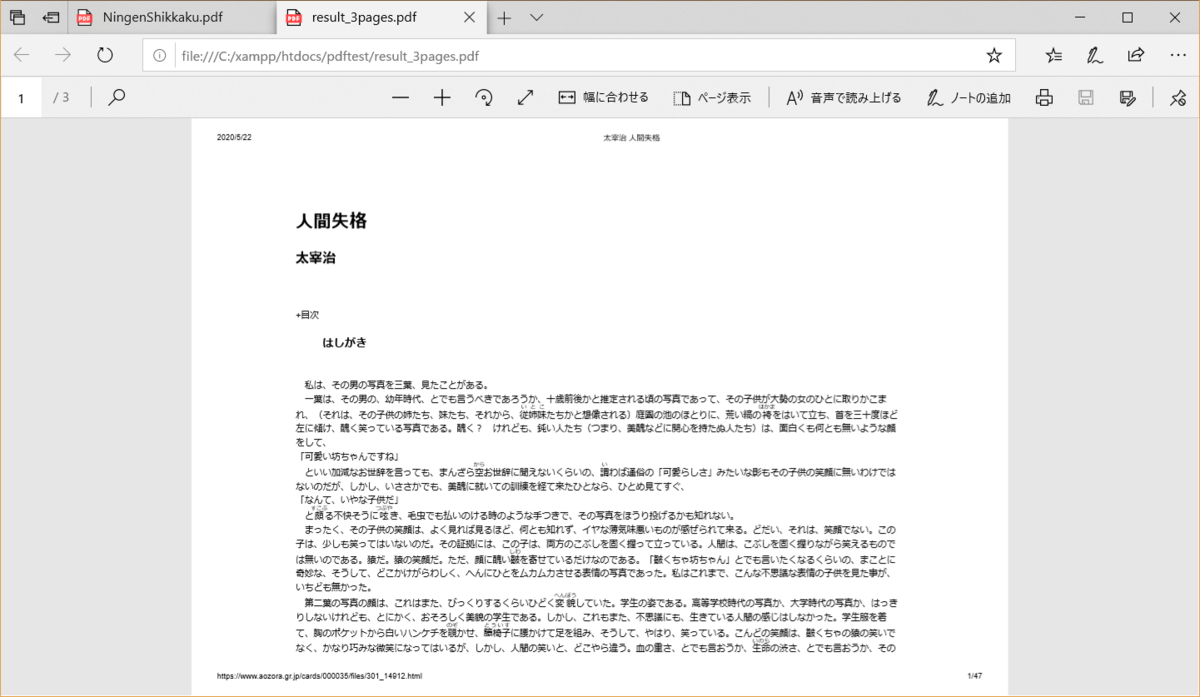Start 音声で読み上げる read aloud

point(843,98)
